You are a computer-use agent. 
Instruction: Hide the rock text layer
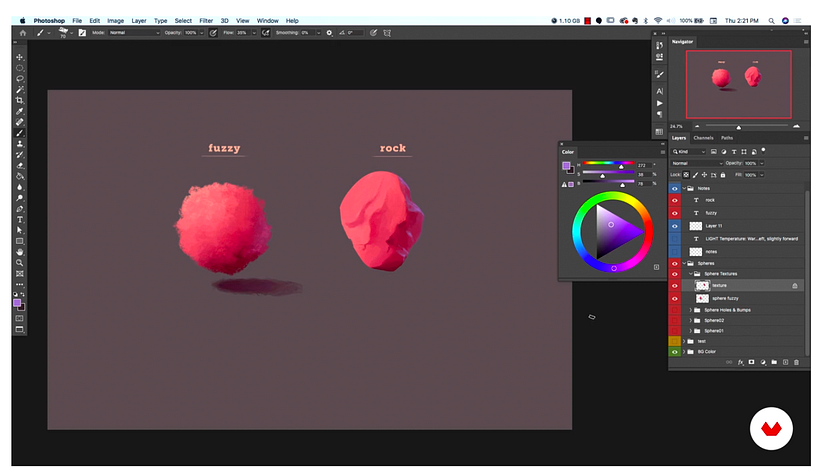[675, 200]
